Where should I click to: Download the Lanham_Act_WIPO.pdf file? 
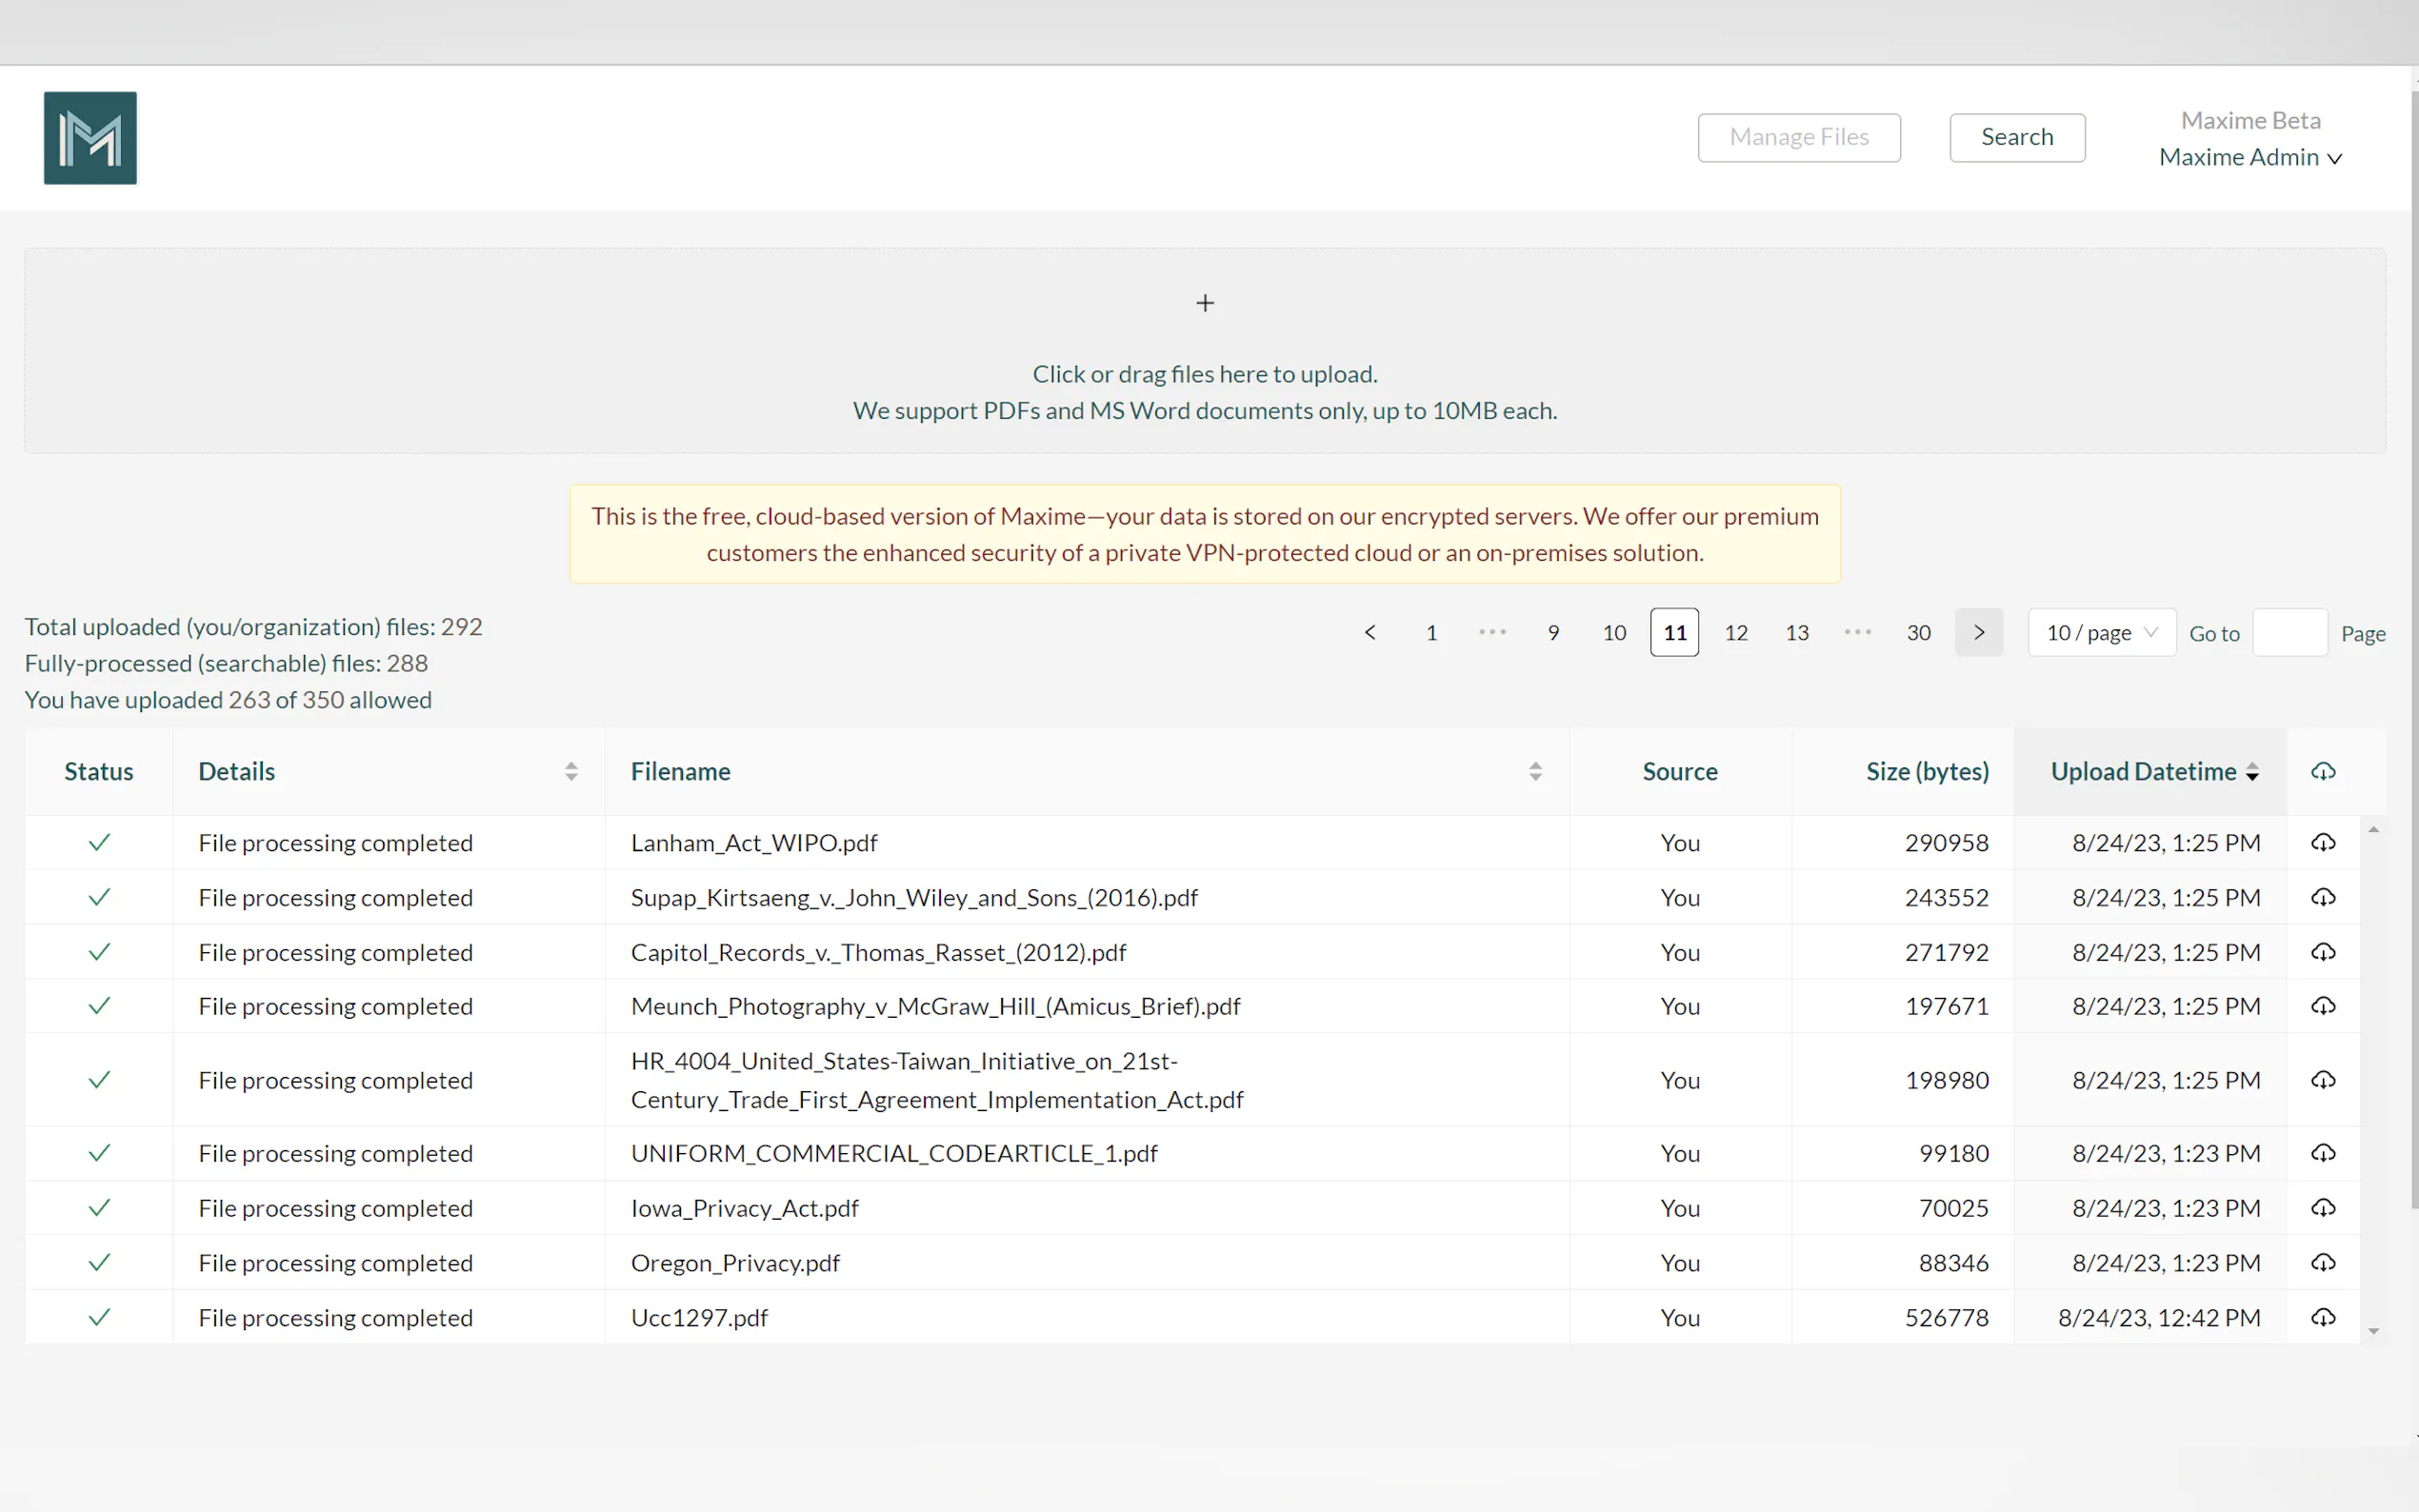pyautogui.click(x=2322, y=843)
